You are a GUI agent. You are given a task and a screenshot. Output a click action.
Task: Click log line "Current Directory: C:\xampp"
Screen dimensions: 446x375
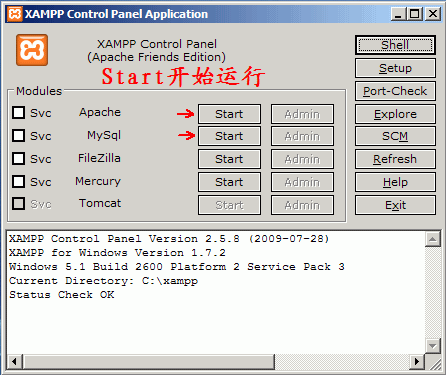[x=104, y=281]
